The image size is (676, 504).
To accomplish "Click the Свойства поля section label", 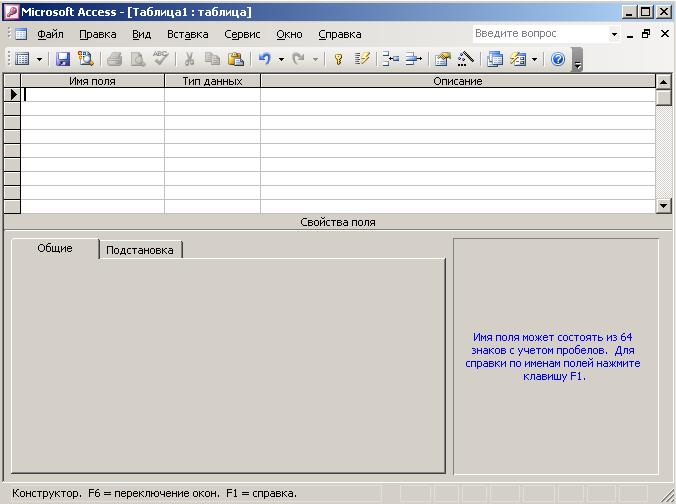I will 338,222.
